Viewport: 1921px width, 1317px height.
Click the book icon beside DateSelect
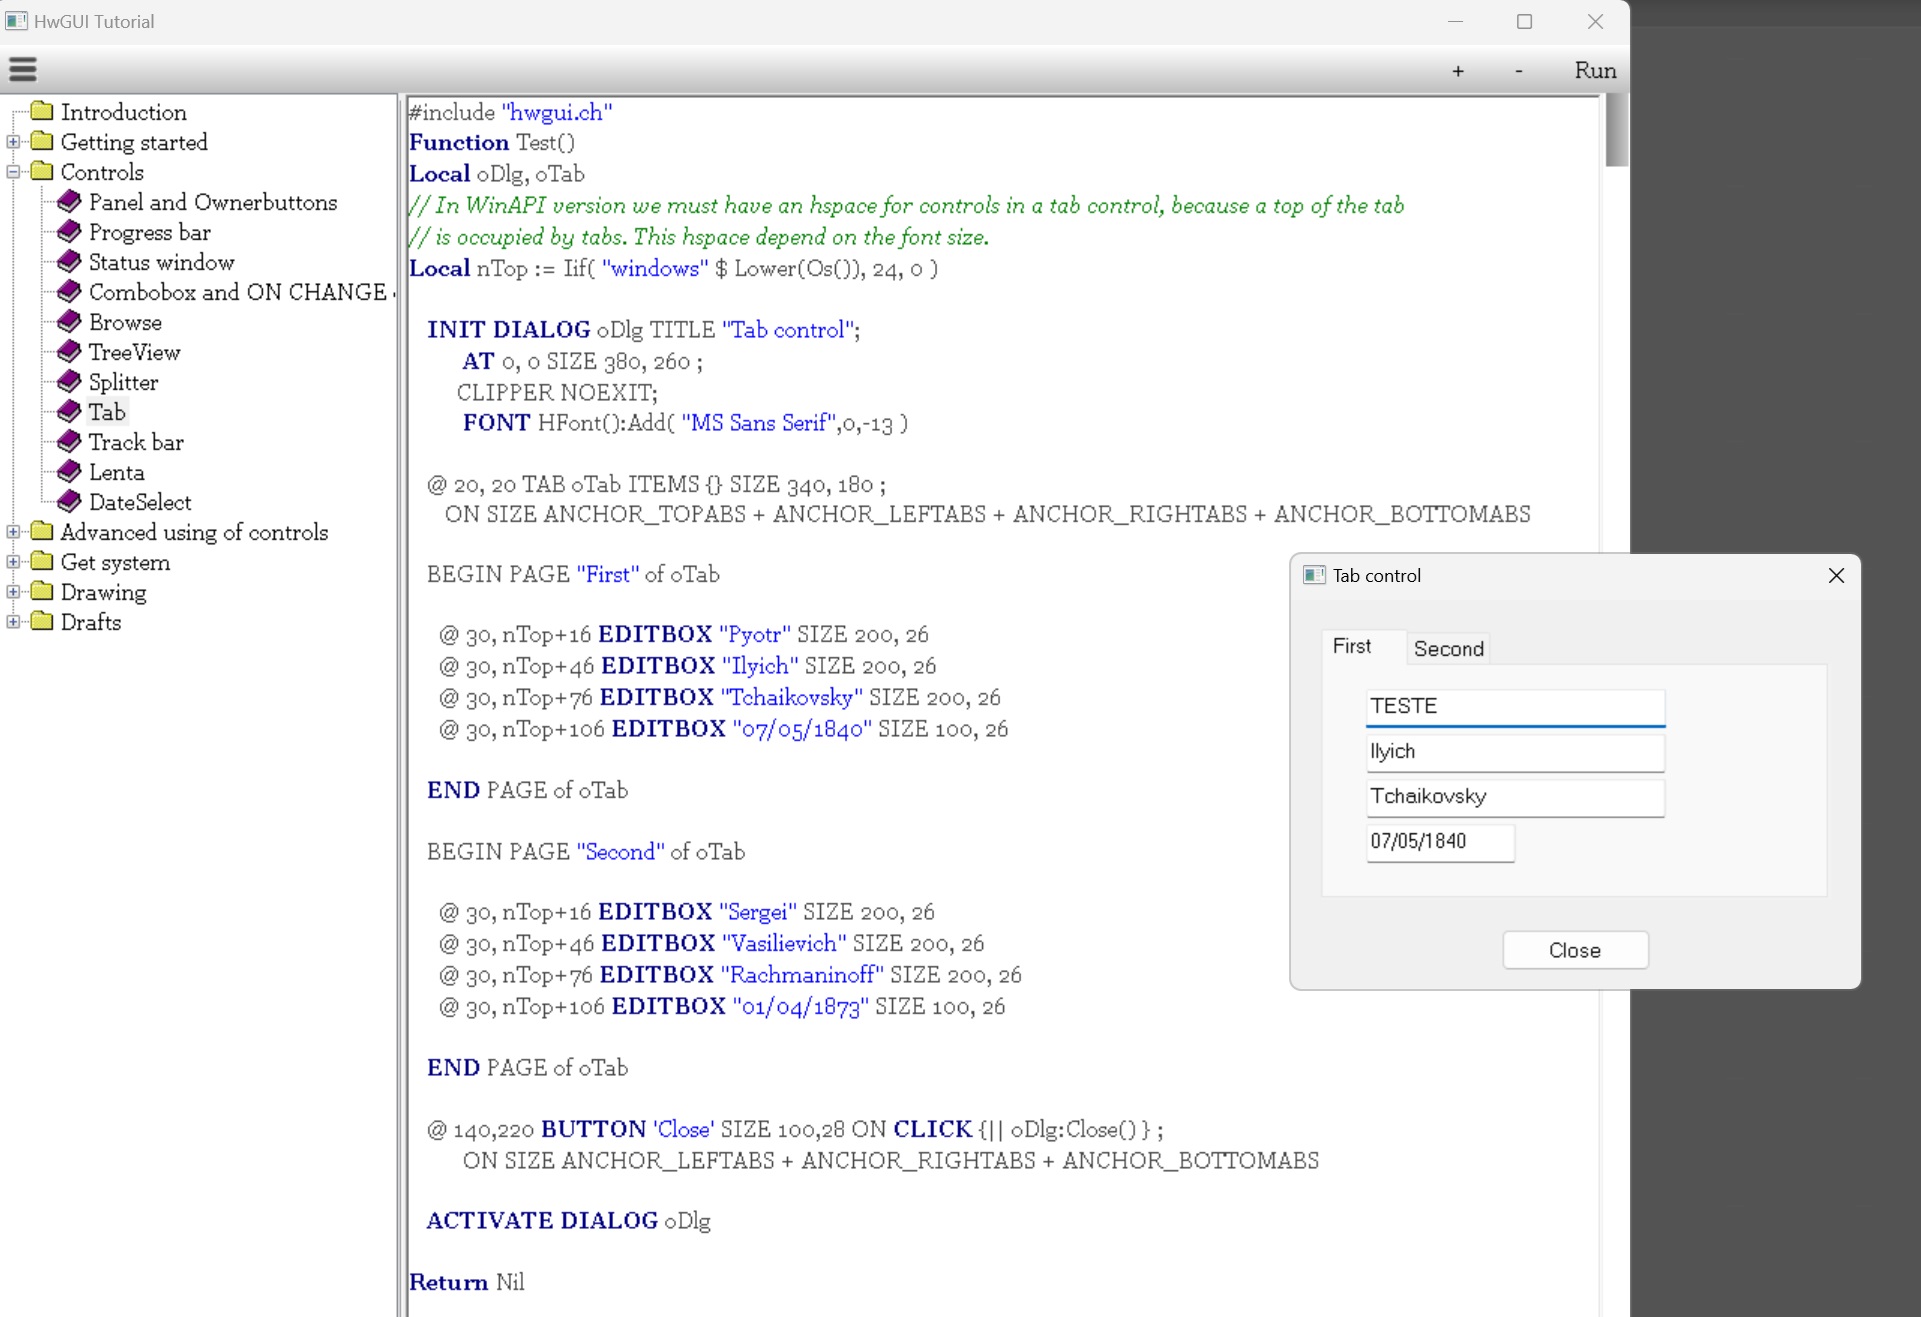point(69,502)
